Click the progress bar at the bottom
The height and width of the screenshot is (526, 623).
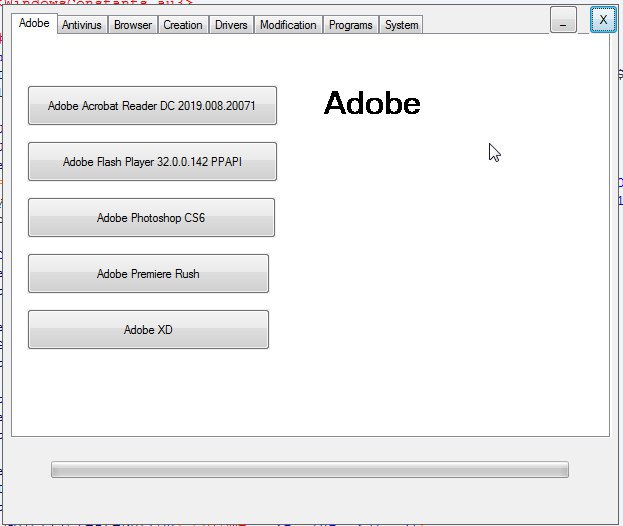tap(310, 470)
